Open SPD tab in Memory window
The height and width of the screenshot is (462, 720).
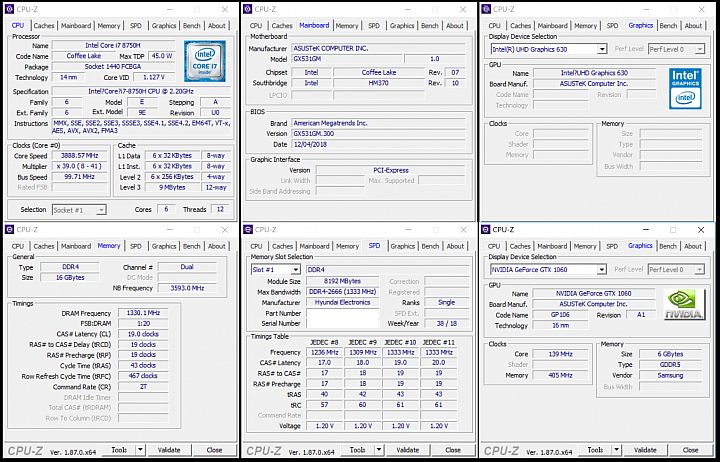click(136, 246)
